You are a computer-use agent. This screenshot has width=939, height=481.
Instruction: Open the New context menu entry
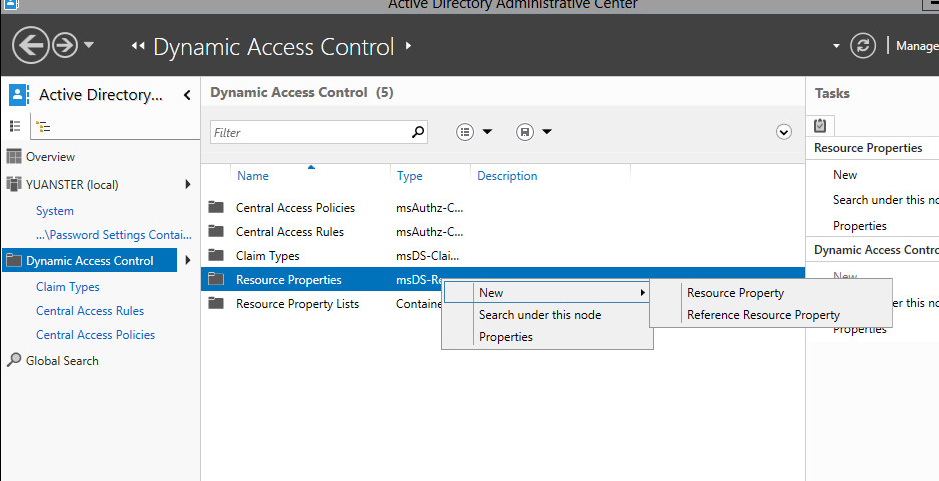(x=547, y=293)
